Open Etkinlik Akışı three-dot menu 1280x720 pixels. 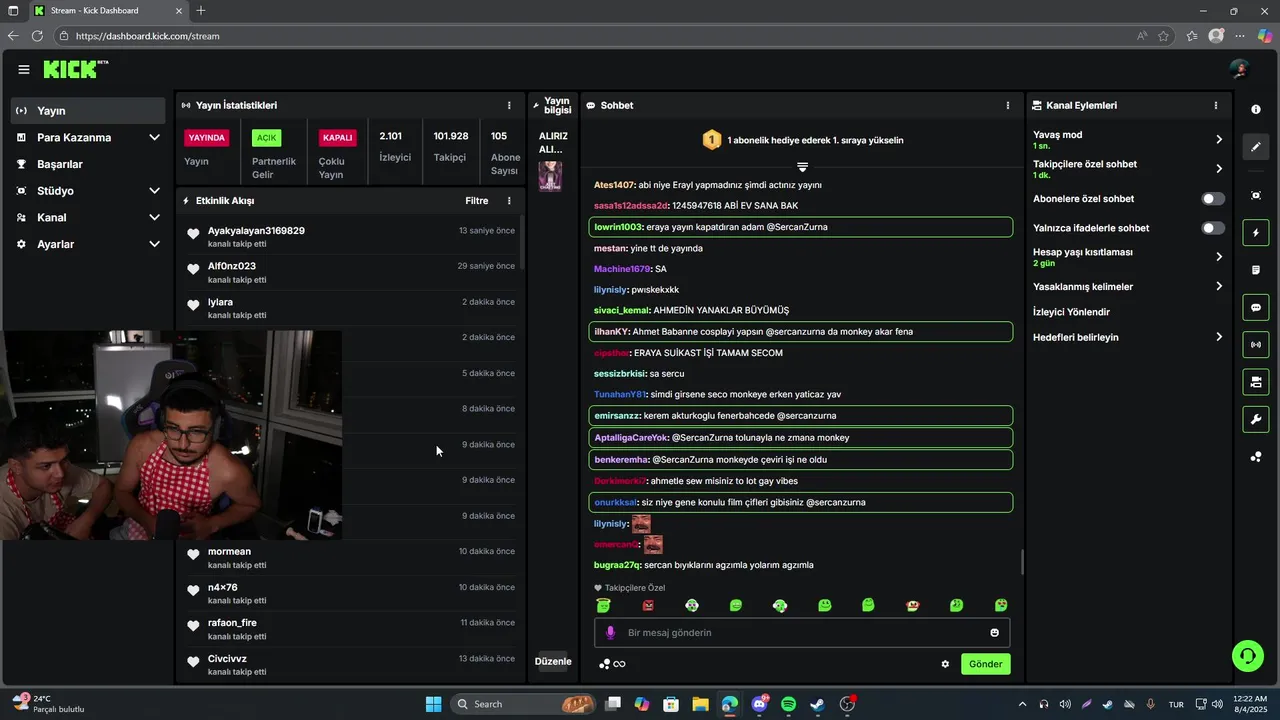pos(509,201)
